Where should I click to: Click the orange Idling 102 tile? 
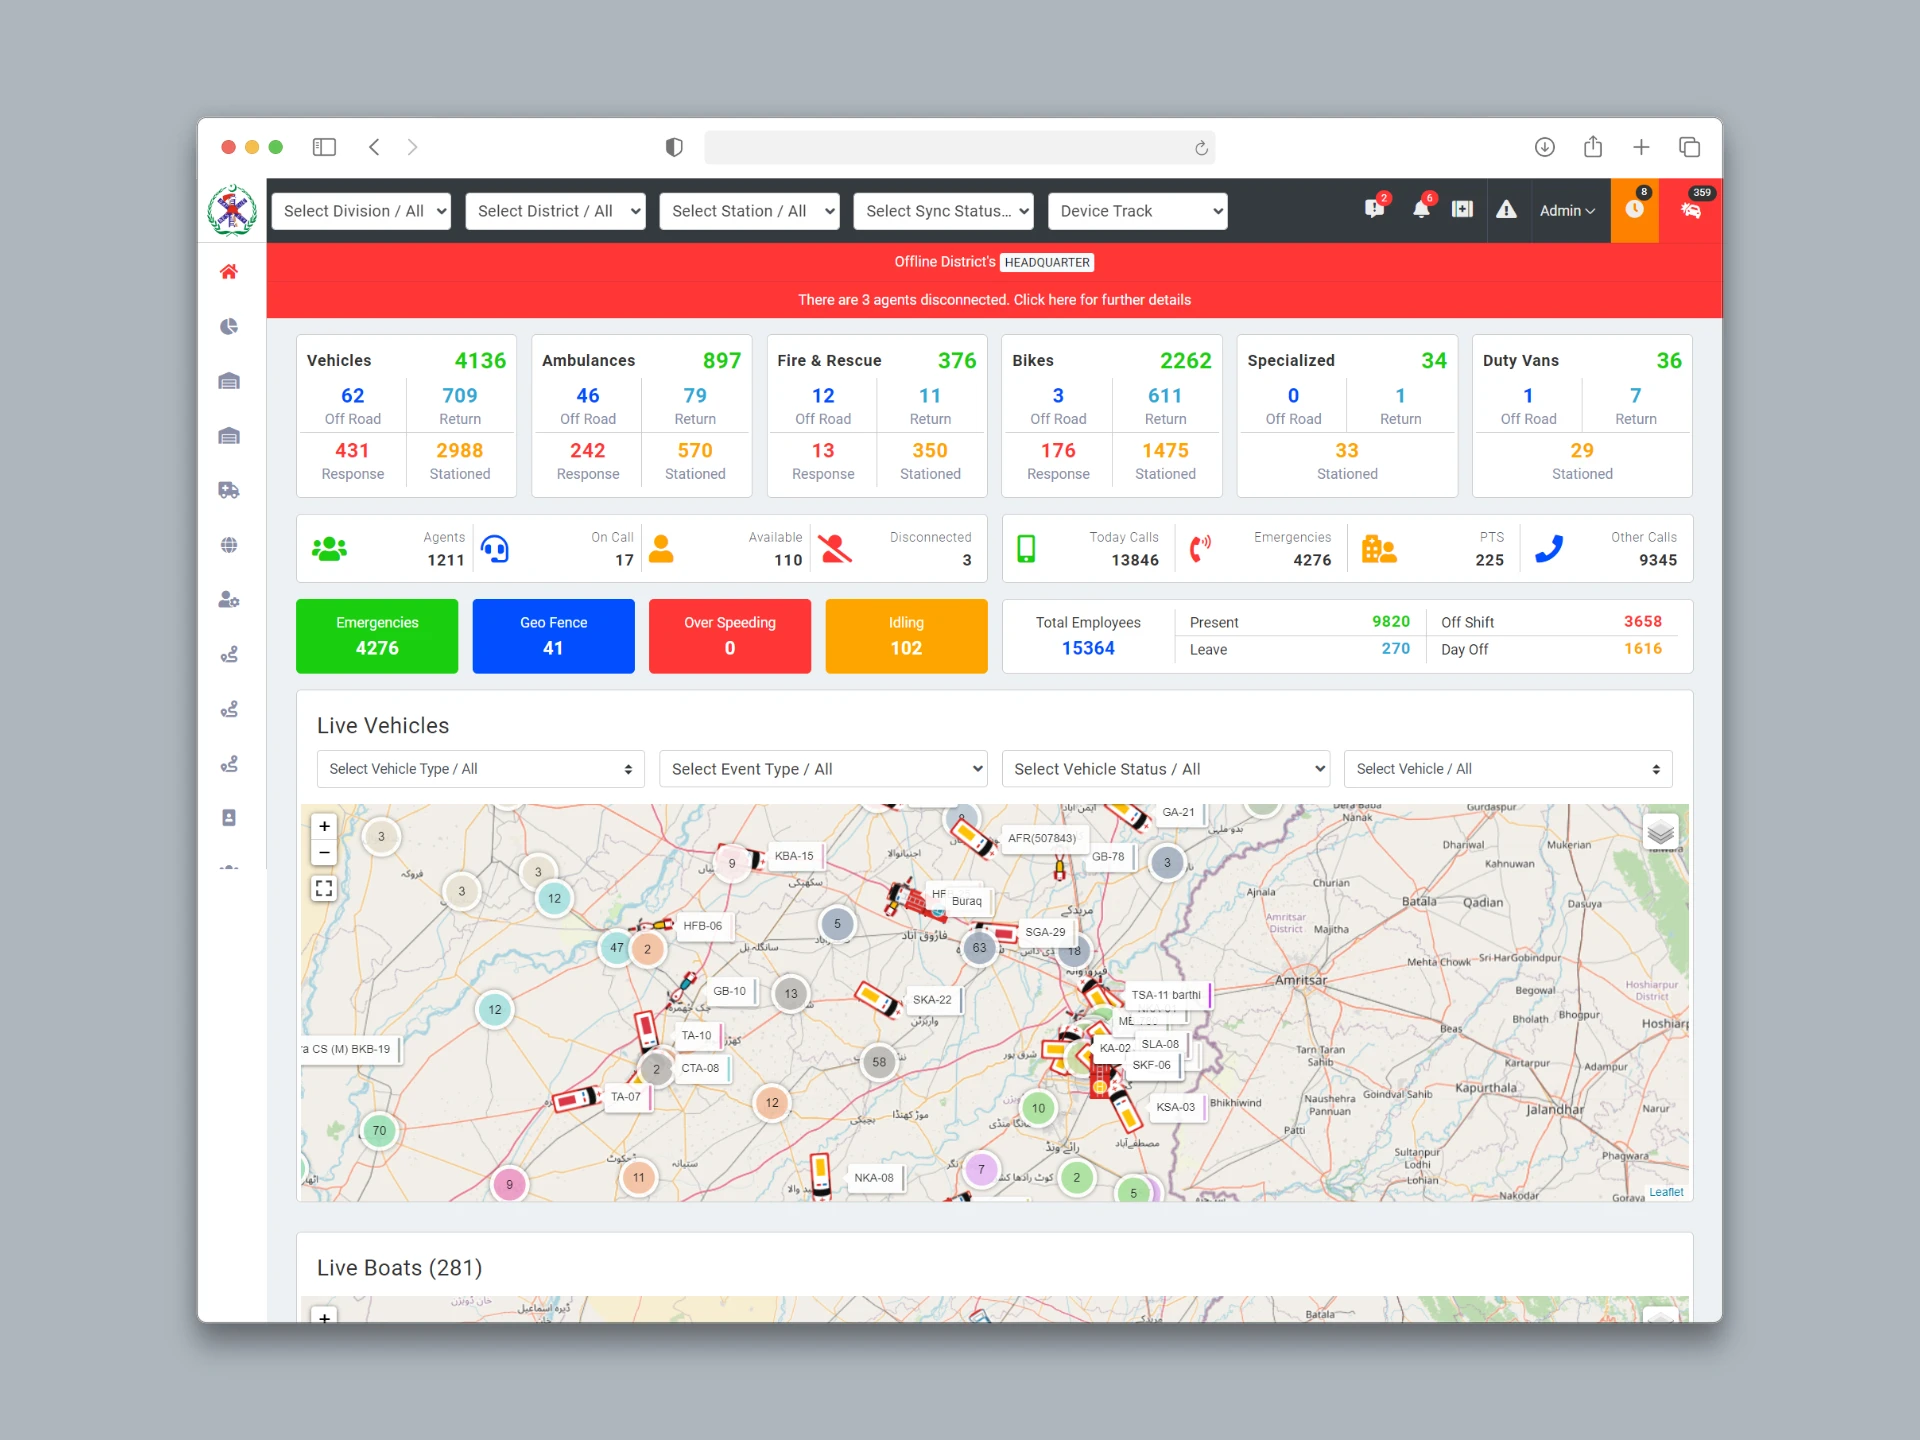click(906, 636)
